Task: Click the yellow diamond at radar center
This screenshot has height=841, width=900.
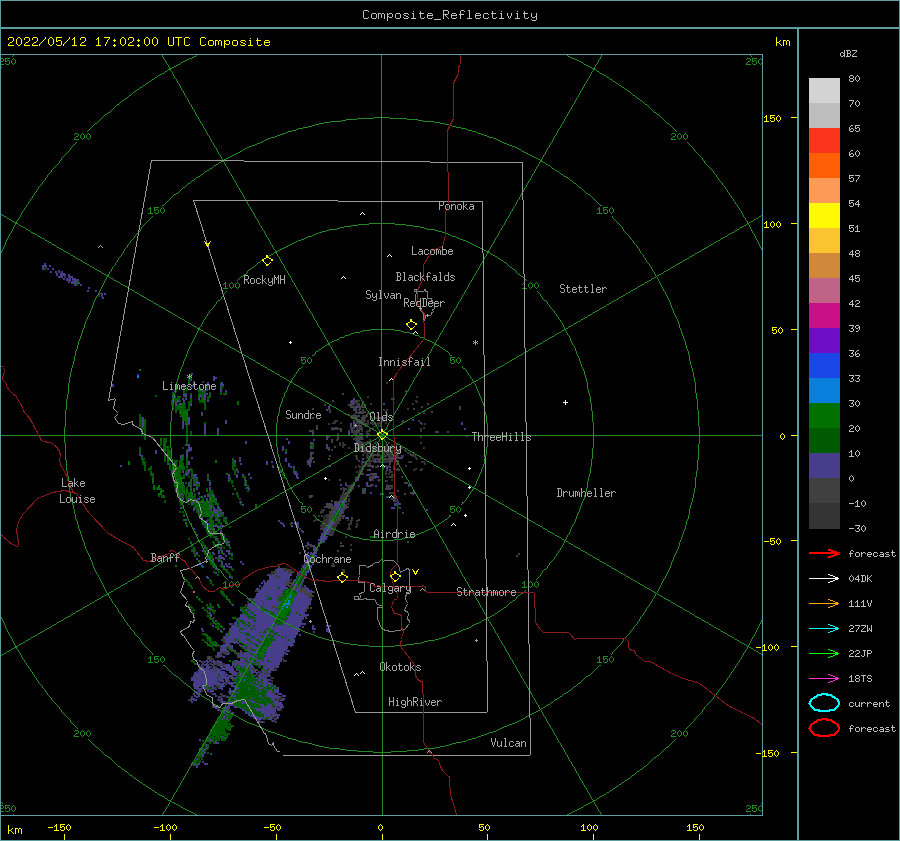Action: pyautogui.click(x=382, y=435)
